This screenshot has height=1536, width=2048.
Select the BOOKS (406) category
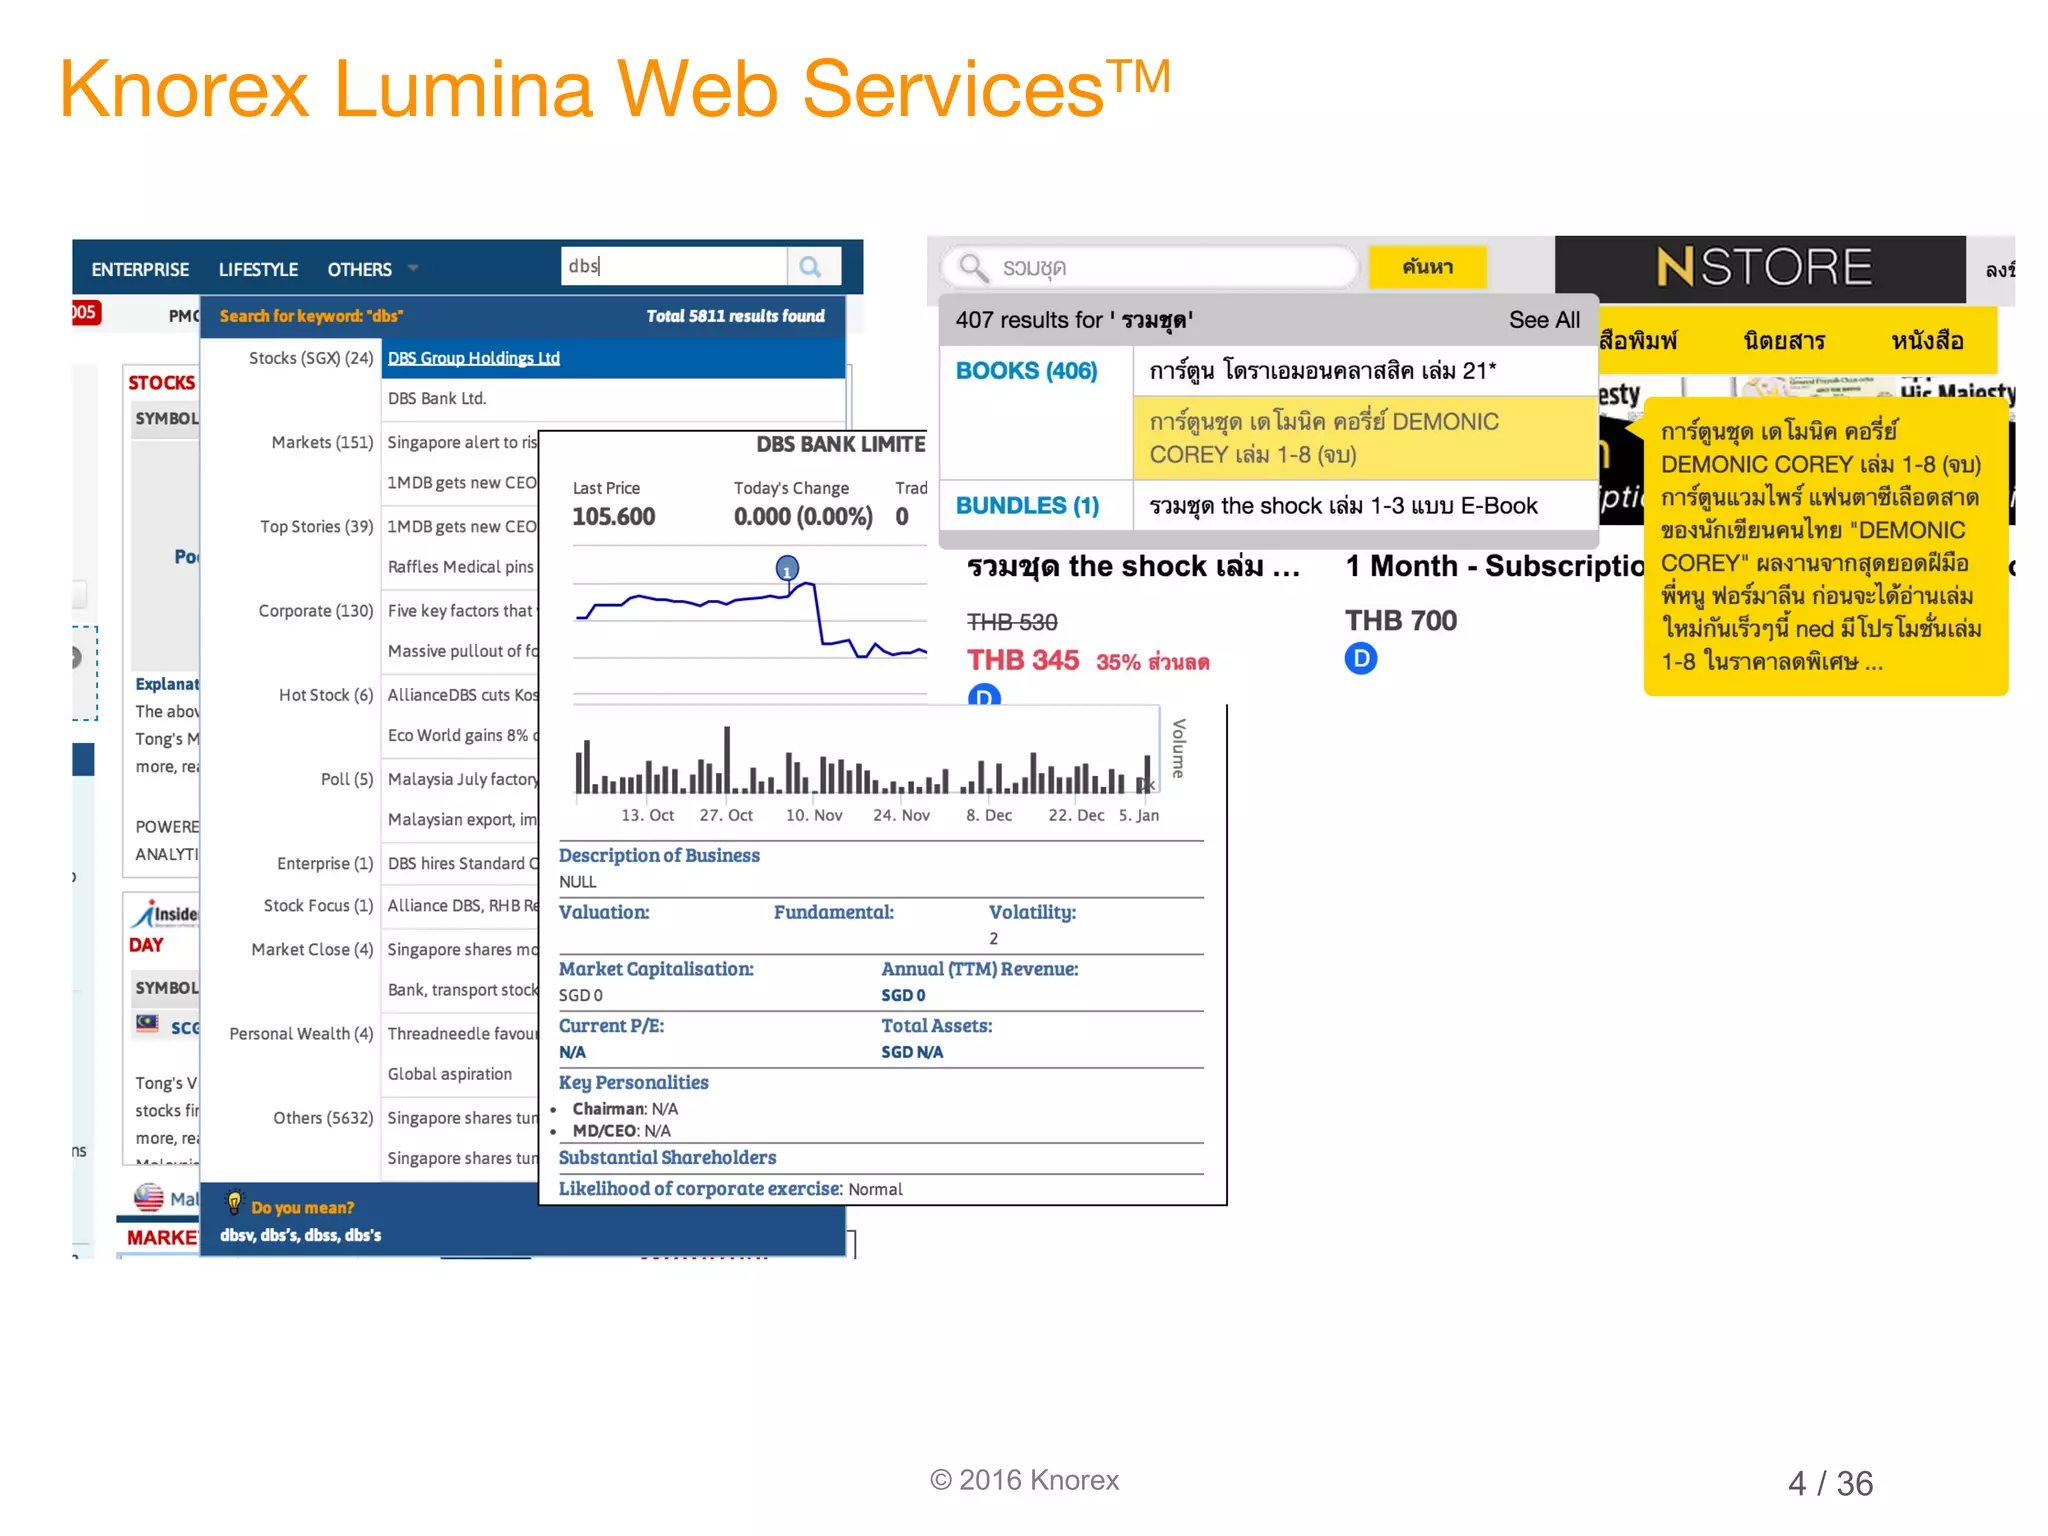tap(1026, 371)
